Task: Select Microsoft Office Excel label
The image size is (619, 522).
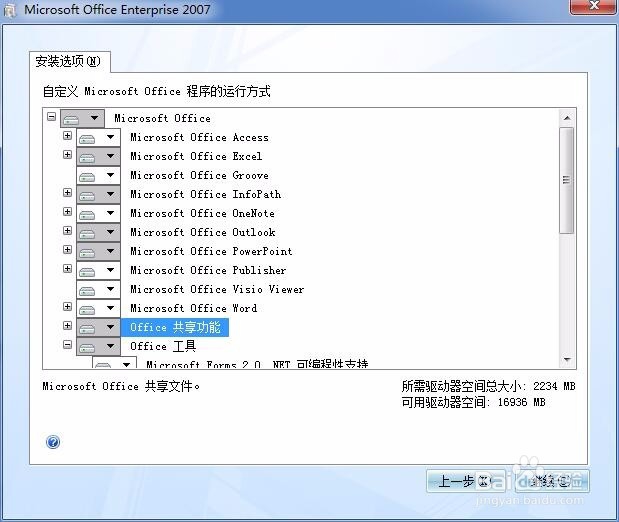Action: (x=196, y=156)
